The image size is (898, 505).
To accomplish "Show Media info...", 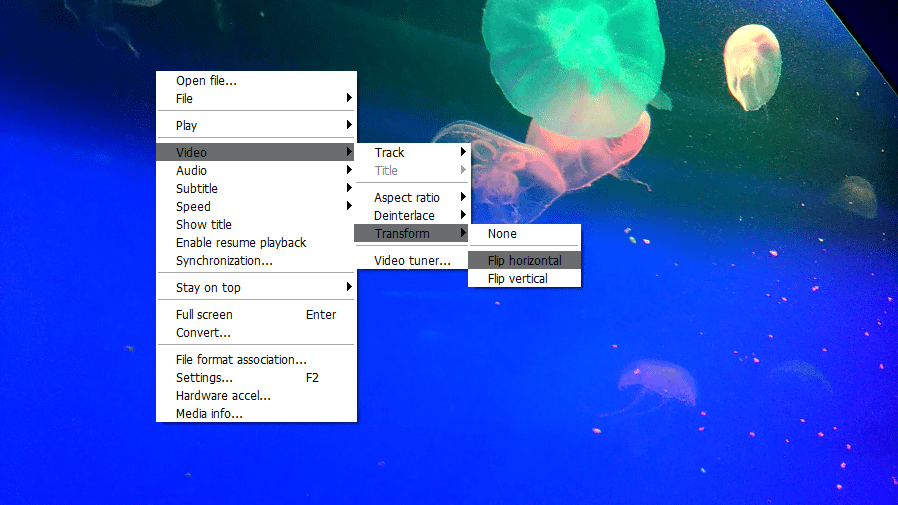I will point(256,413).
